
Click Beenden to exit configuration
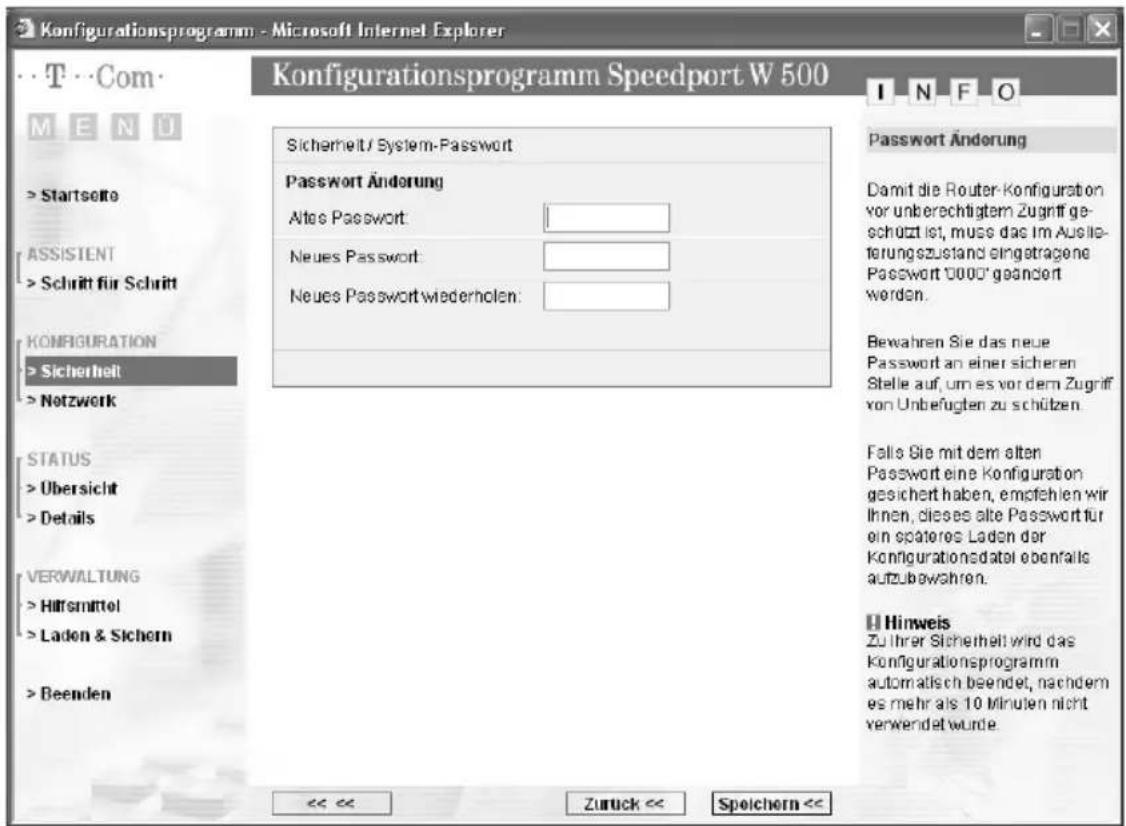pos(69,694)
